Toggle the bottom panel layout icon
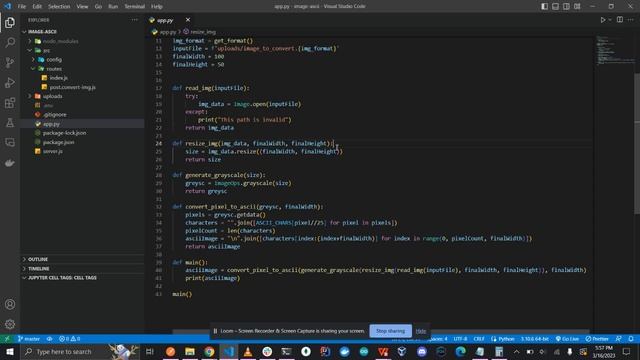The height and width of the screenshot is (360, 640). click(x=556, y=6)
